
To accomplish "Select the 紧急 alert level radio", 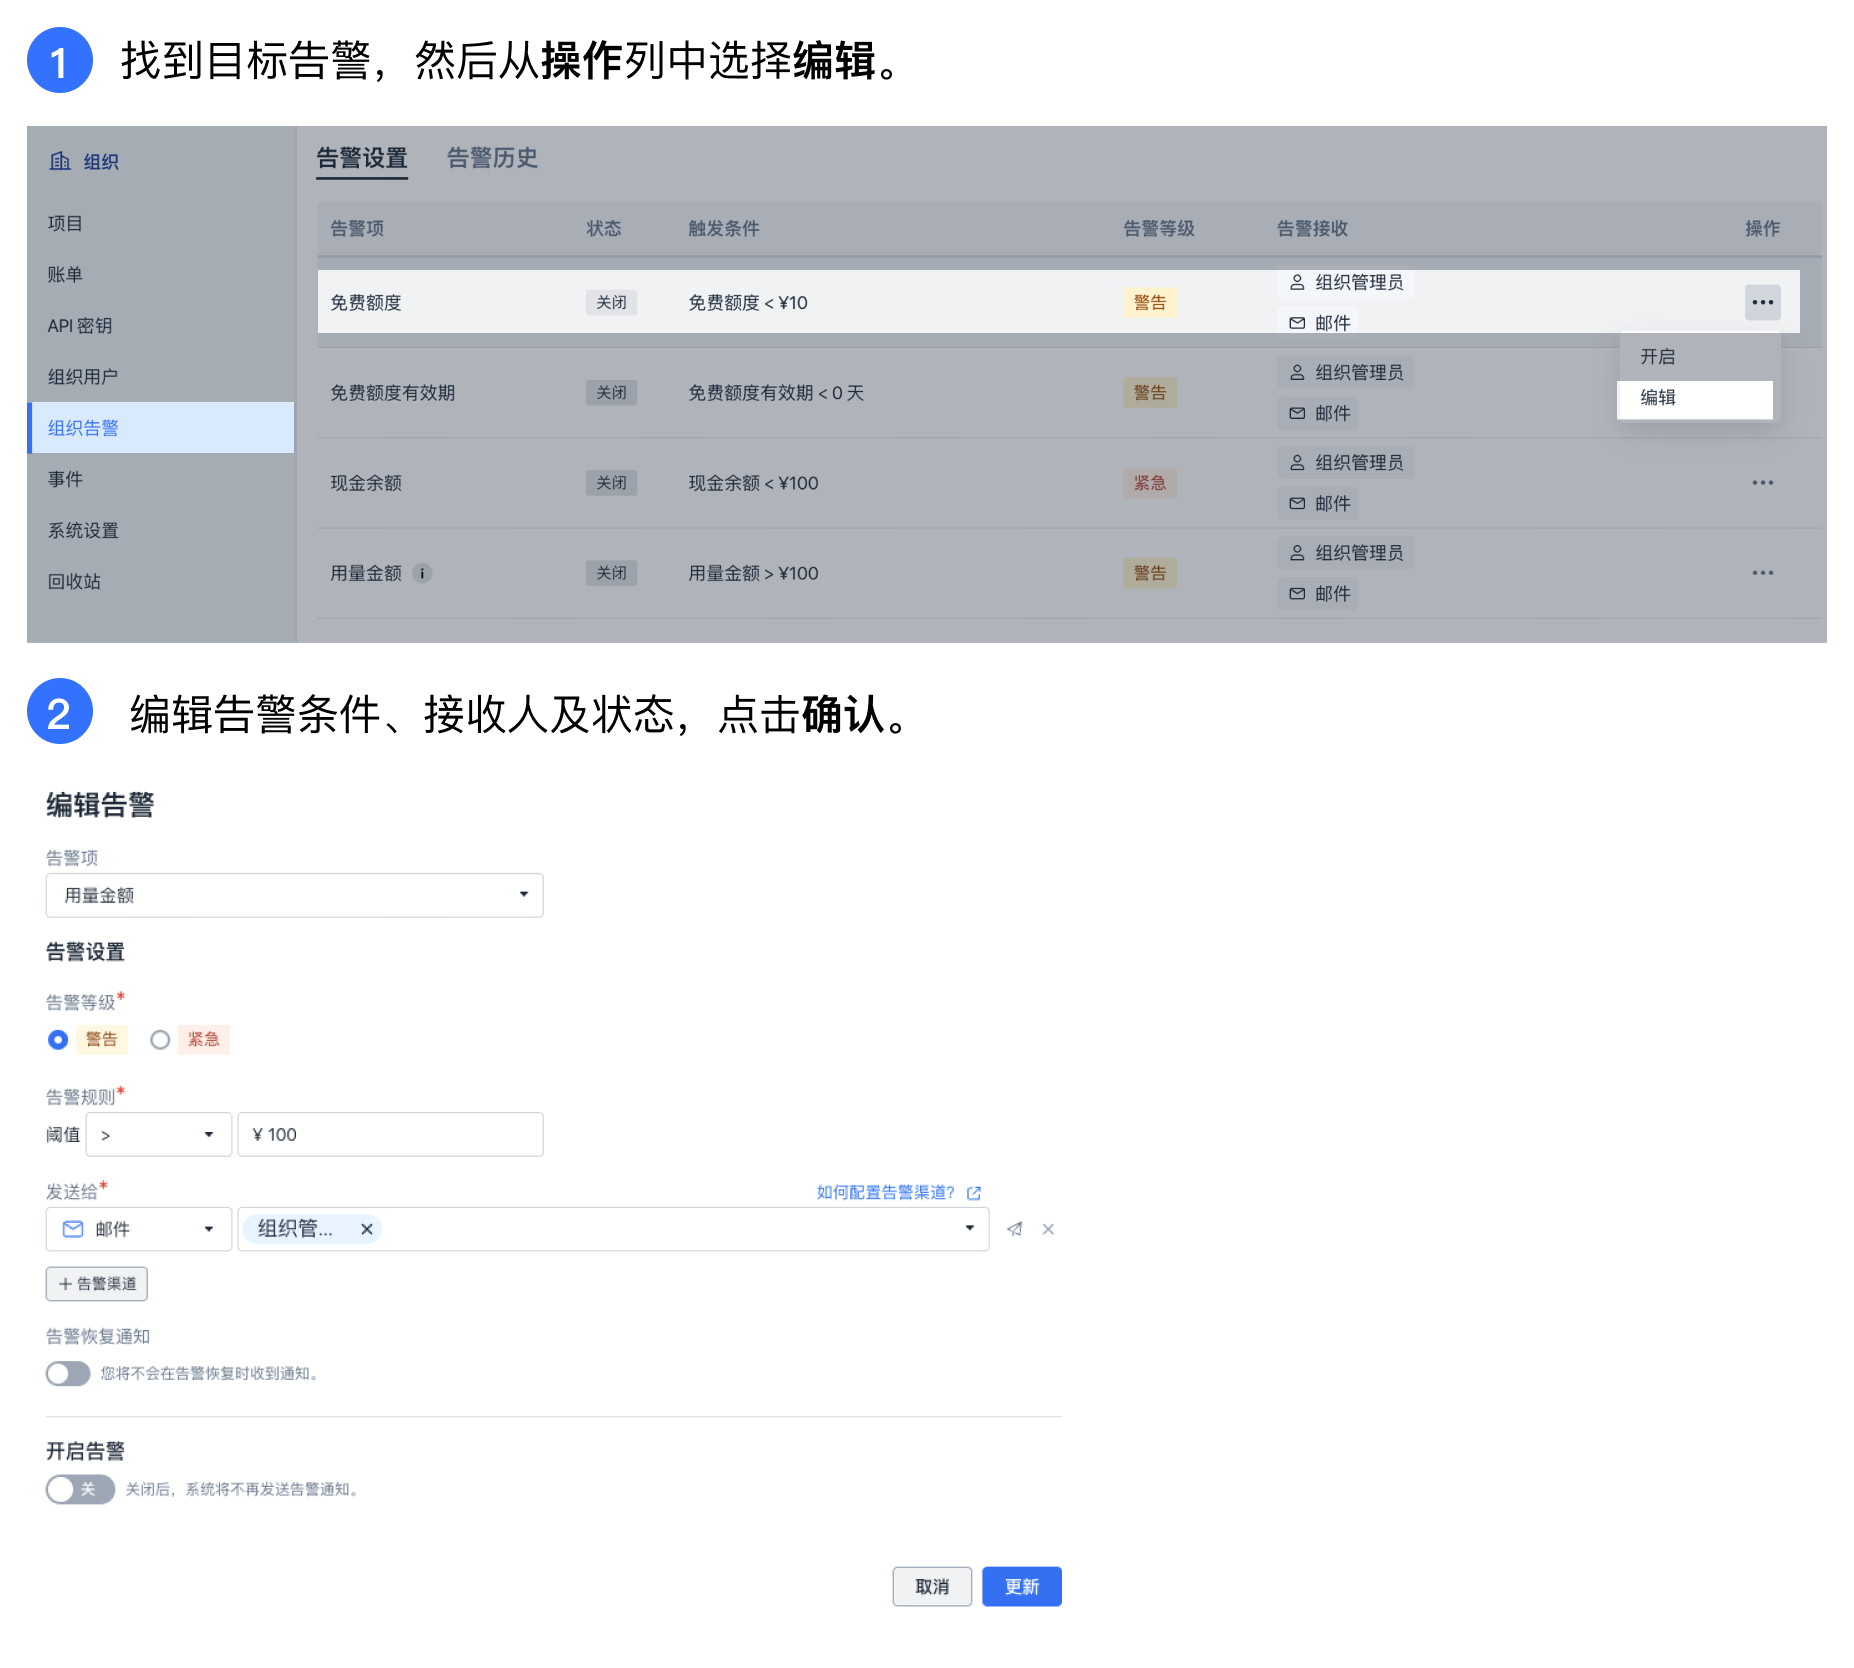I will [160, 1040].
